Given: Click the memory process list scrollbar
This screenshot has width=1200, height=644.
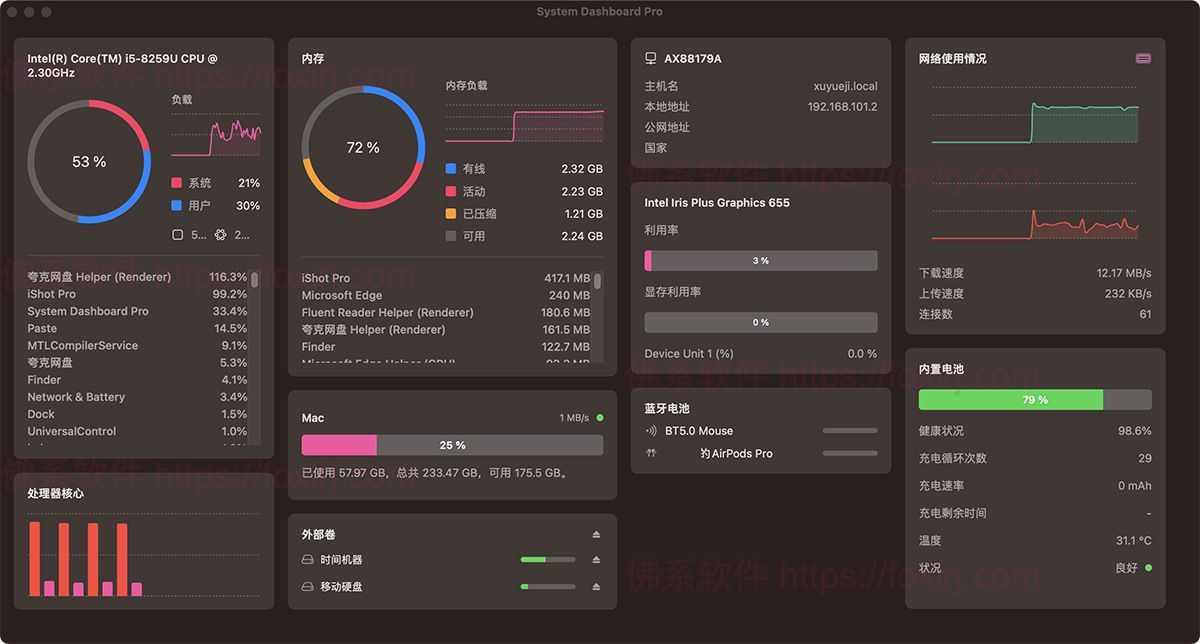Looking at the screenshot, I should tap(598, 281).
